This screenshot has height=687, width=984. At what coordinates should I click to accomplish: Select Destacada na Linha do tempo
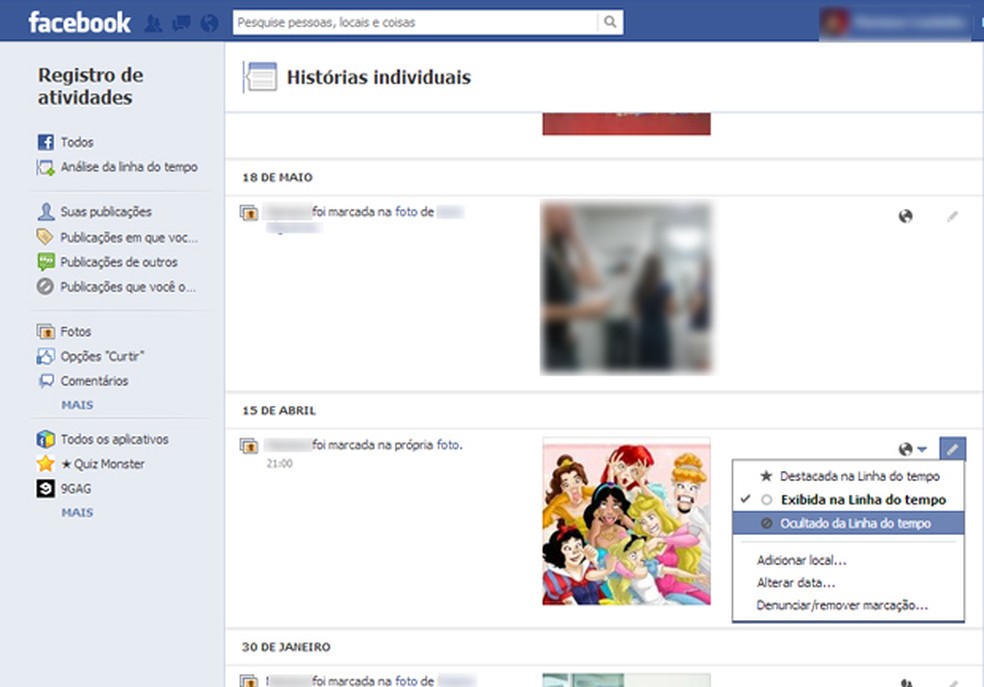(x=859, y=477)
